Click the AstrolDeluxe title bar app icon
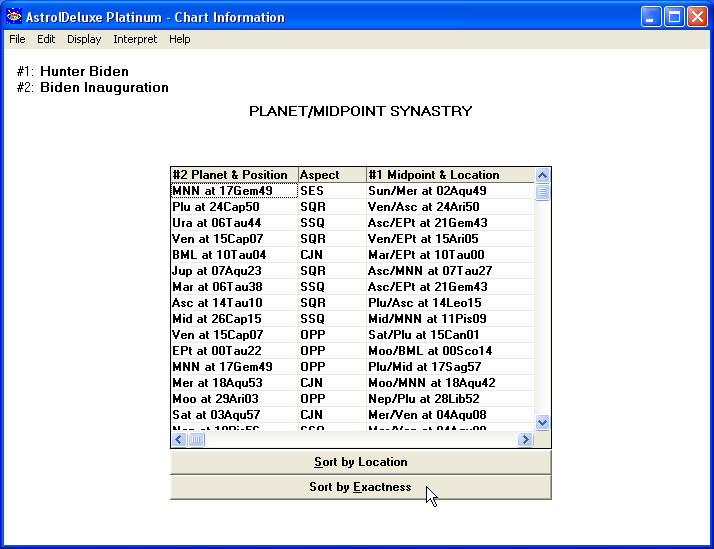This screenshot has height=549, width=714. tap(14, 17)
